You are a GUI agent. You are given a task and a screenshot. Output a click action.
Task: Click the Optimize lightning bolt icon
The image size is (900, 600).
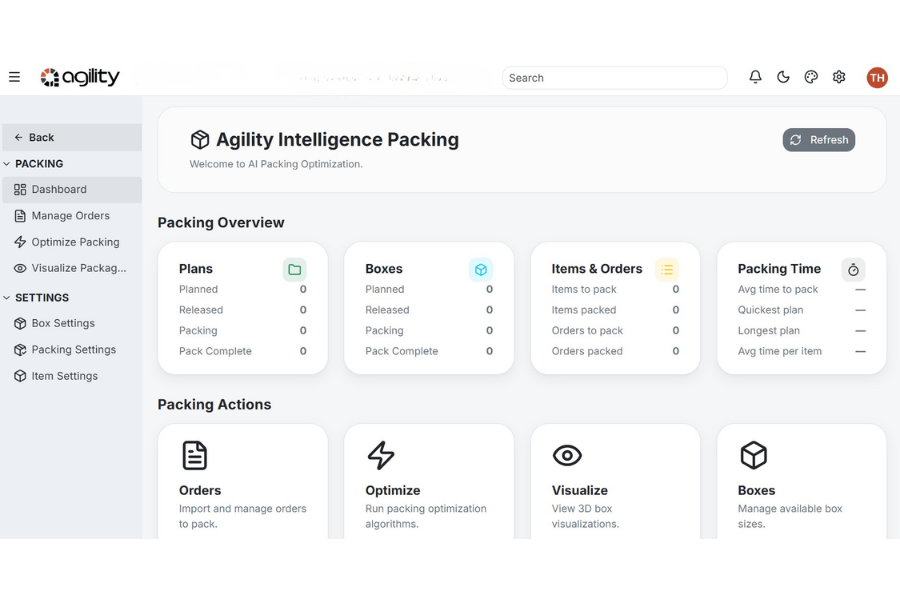click(x=381, y=456)
